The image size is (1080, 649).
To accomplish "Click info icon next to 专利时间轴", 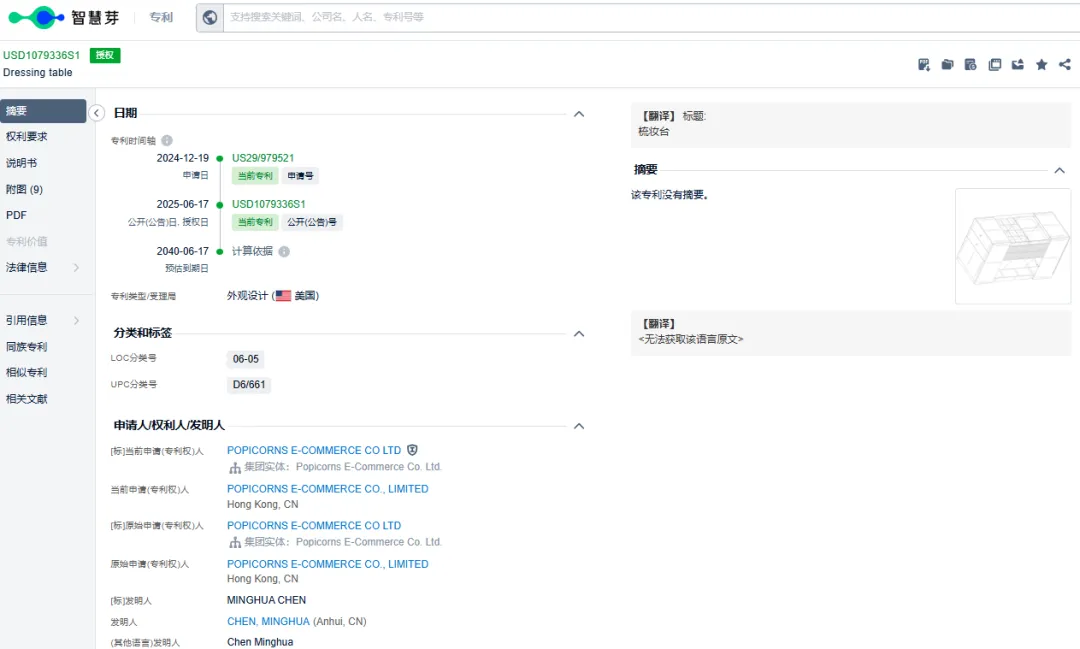I will (167, 141).
